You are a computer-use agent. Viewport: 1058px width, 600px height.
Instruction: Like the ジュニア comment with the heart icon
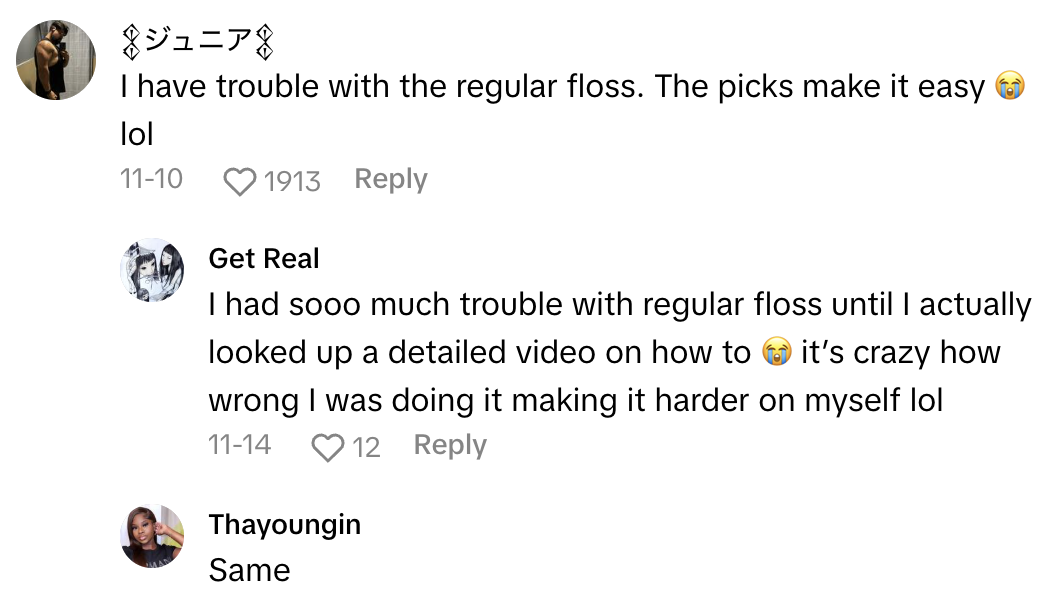(239, 181)
